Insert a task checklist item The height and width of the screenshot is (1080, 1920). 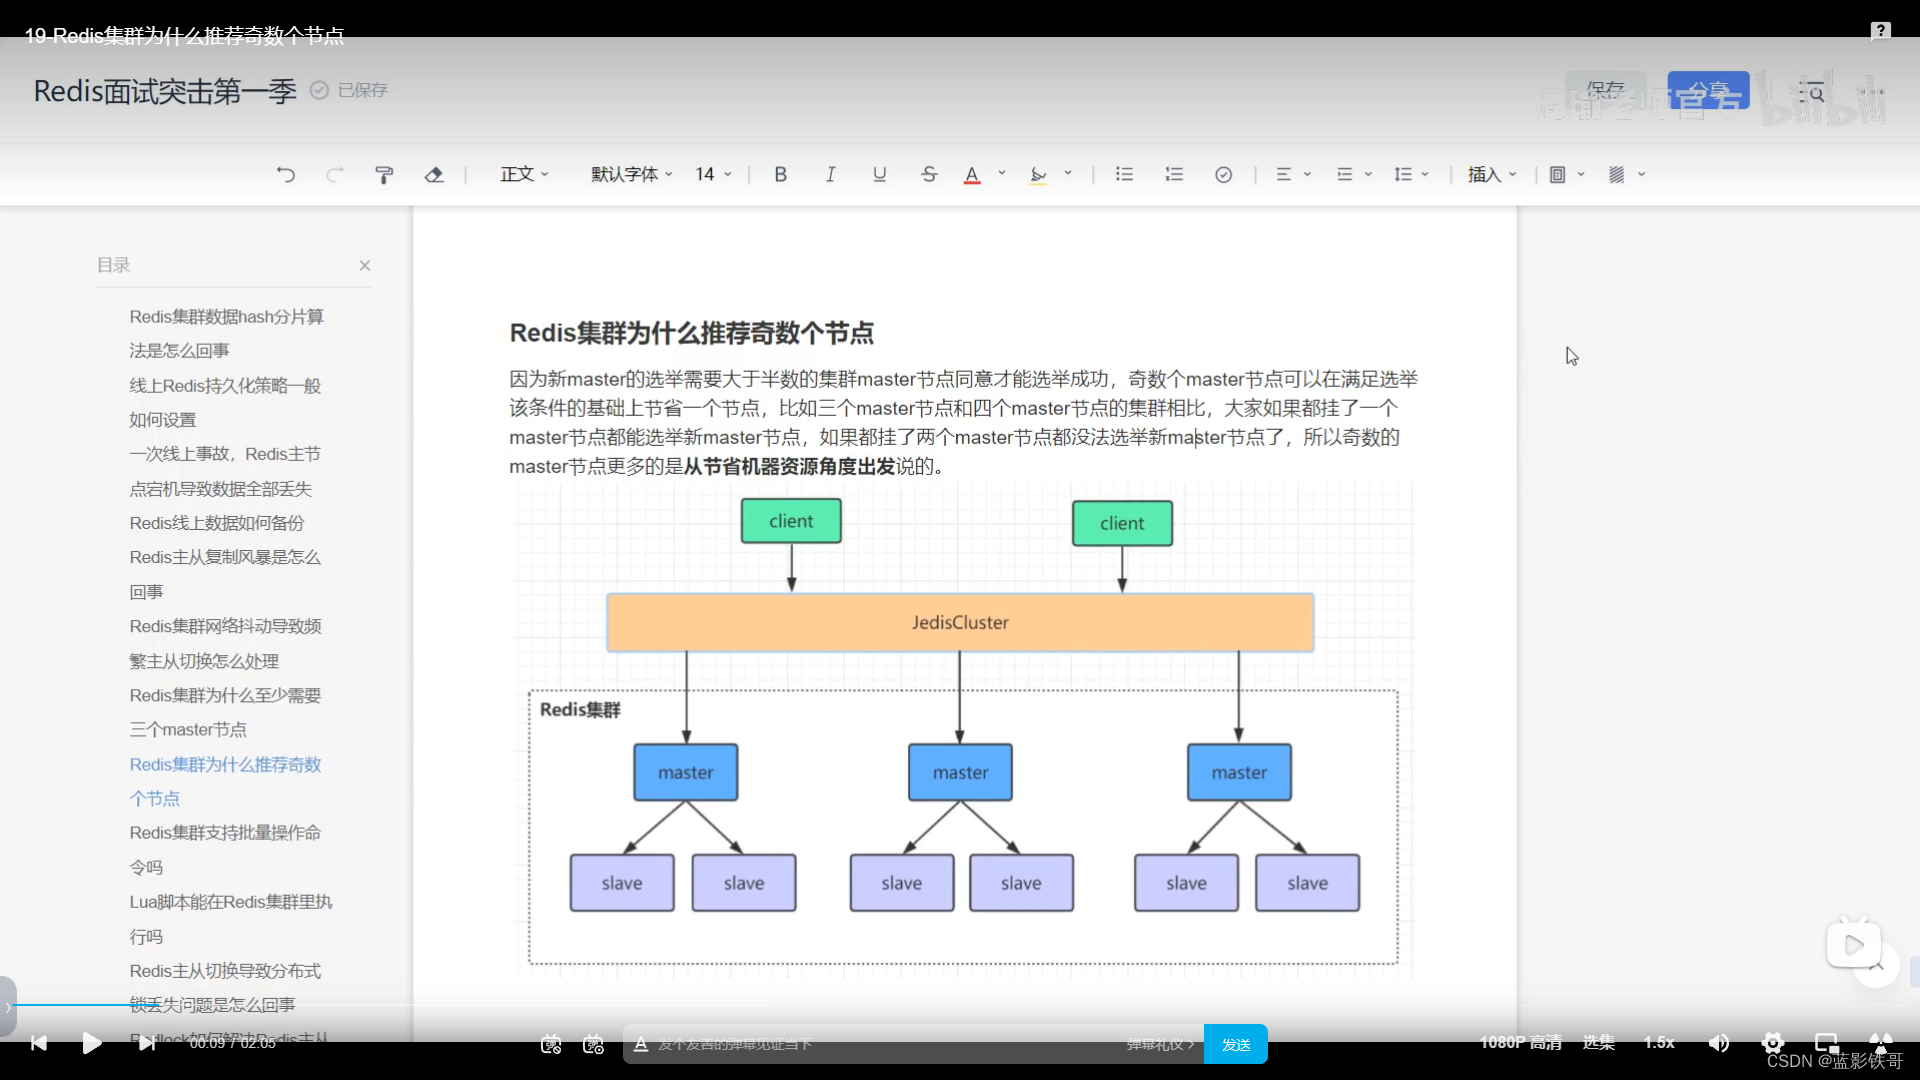(x=1224, y=175)
